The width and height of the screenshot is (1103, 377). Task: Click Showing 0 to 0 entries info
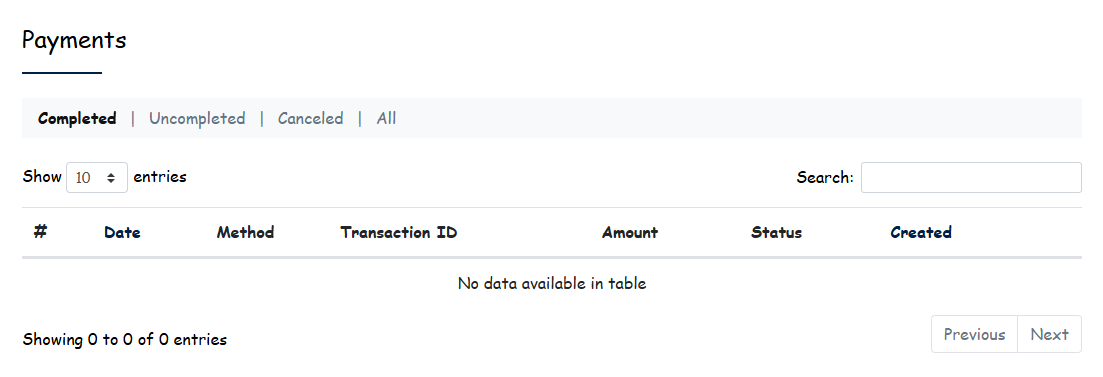125,340
